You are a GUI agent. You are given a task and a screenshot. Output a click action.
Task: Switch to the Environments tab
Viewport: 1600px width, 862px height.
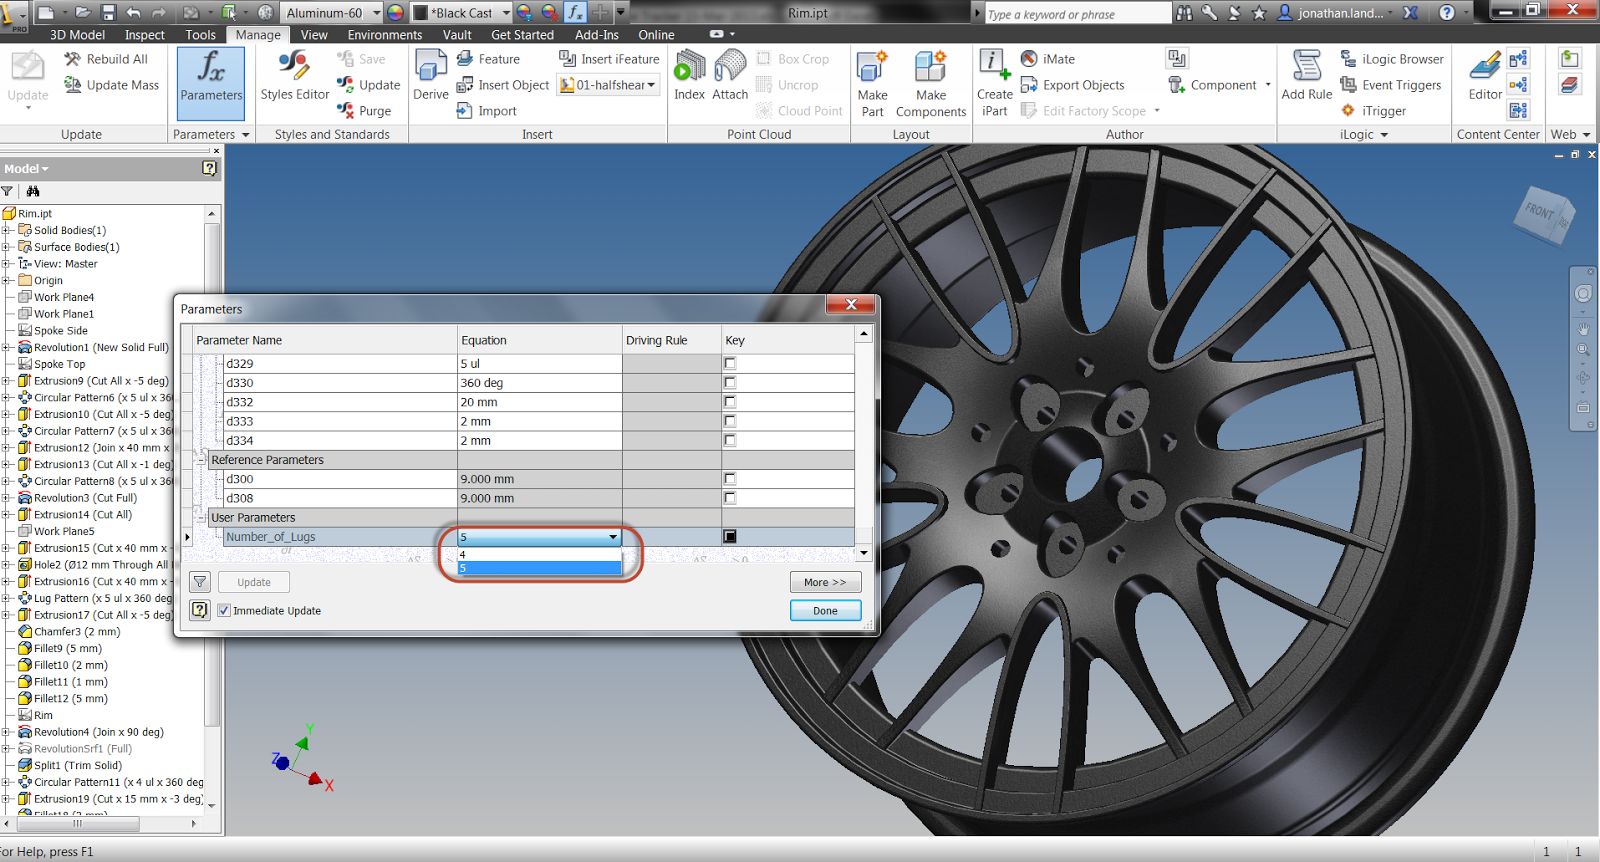[385, 34]
